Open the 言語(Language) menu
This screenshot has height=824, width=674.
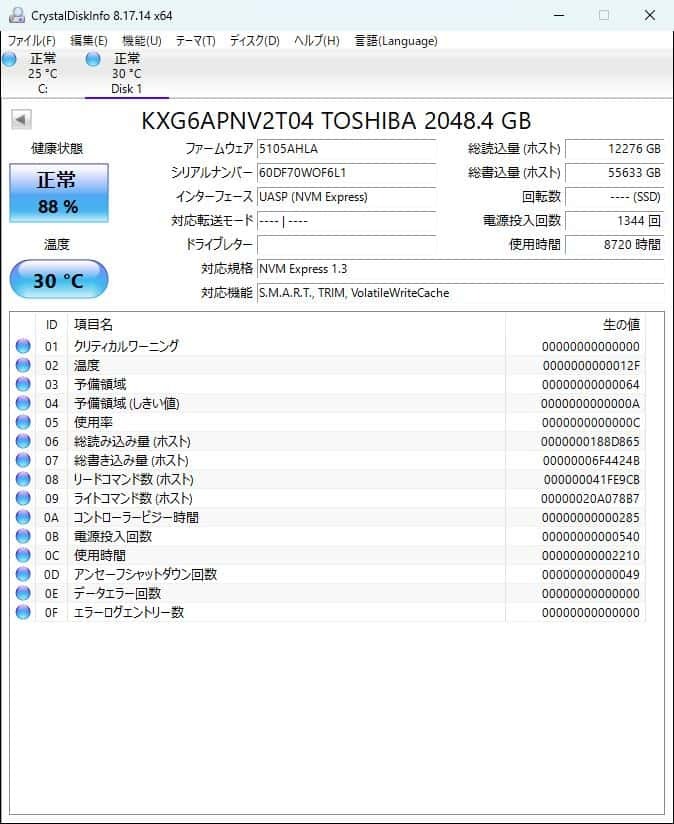tap(396, 40)
